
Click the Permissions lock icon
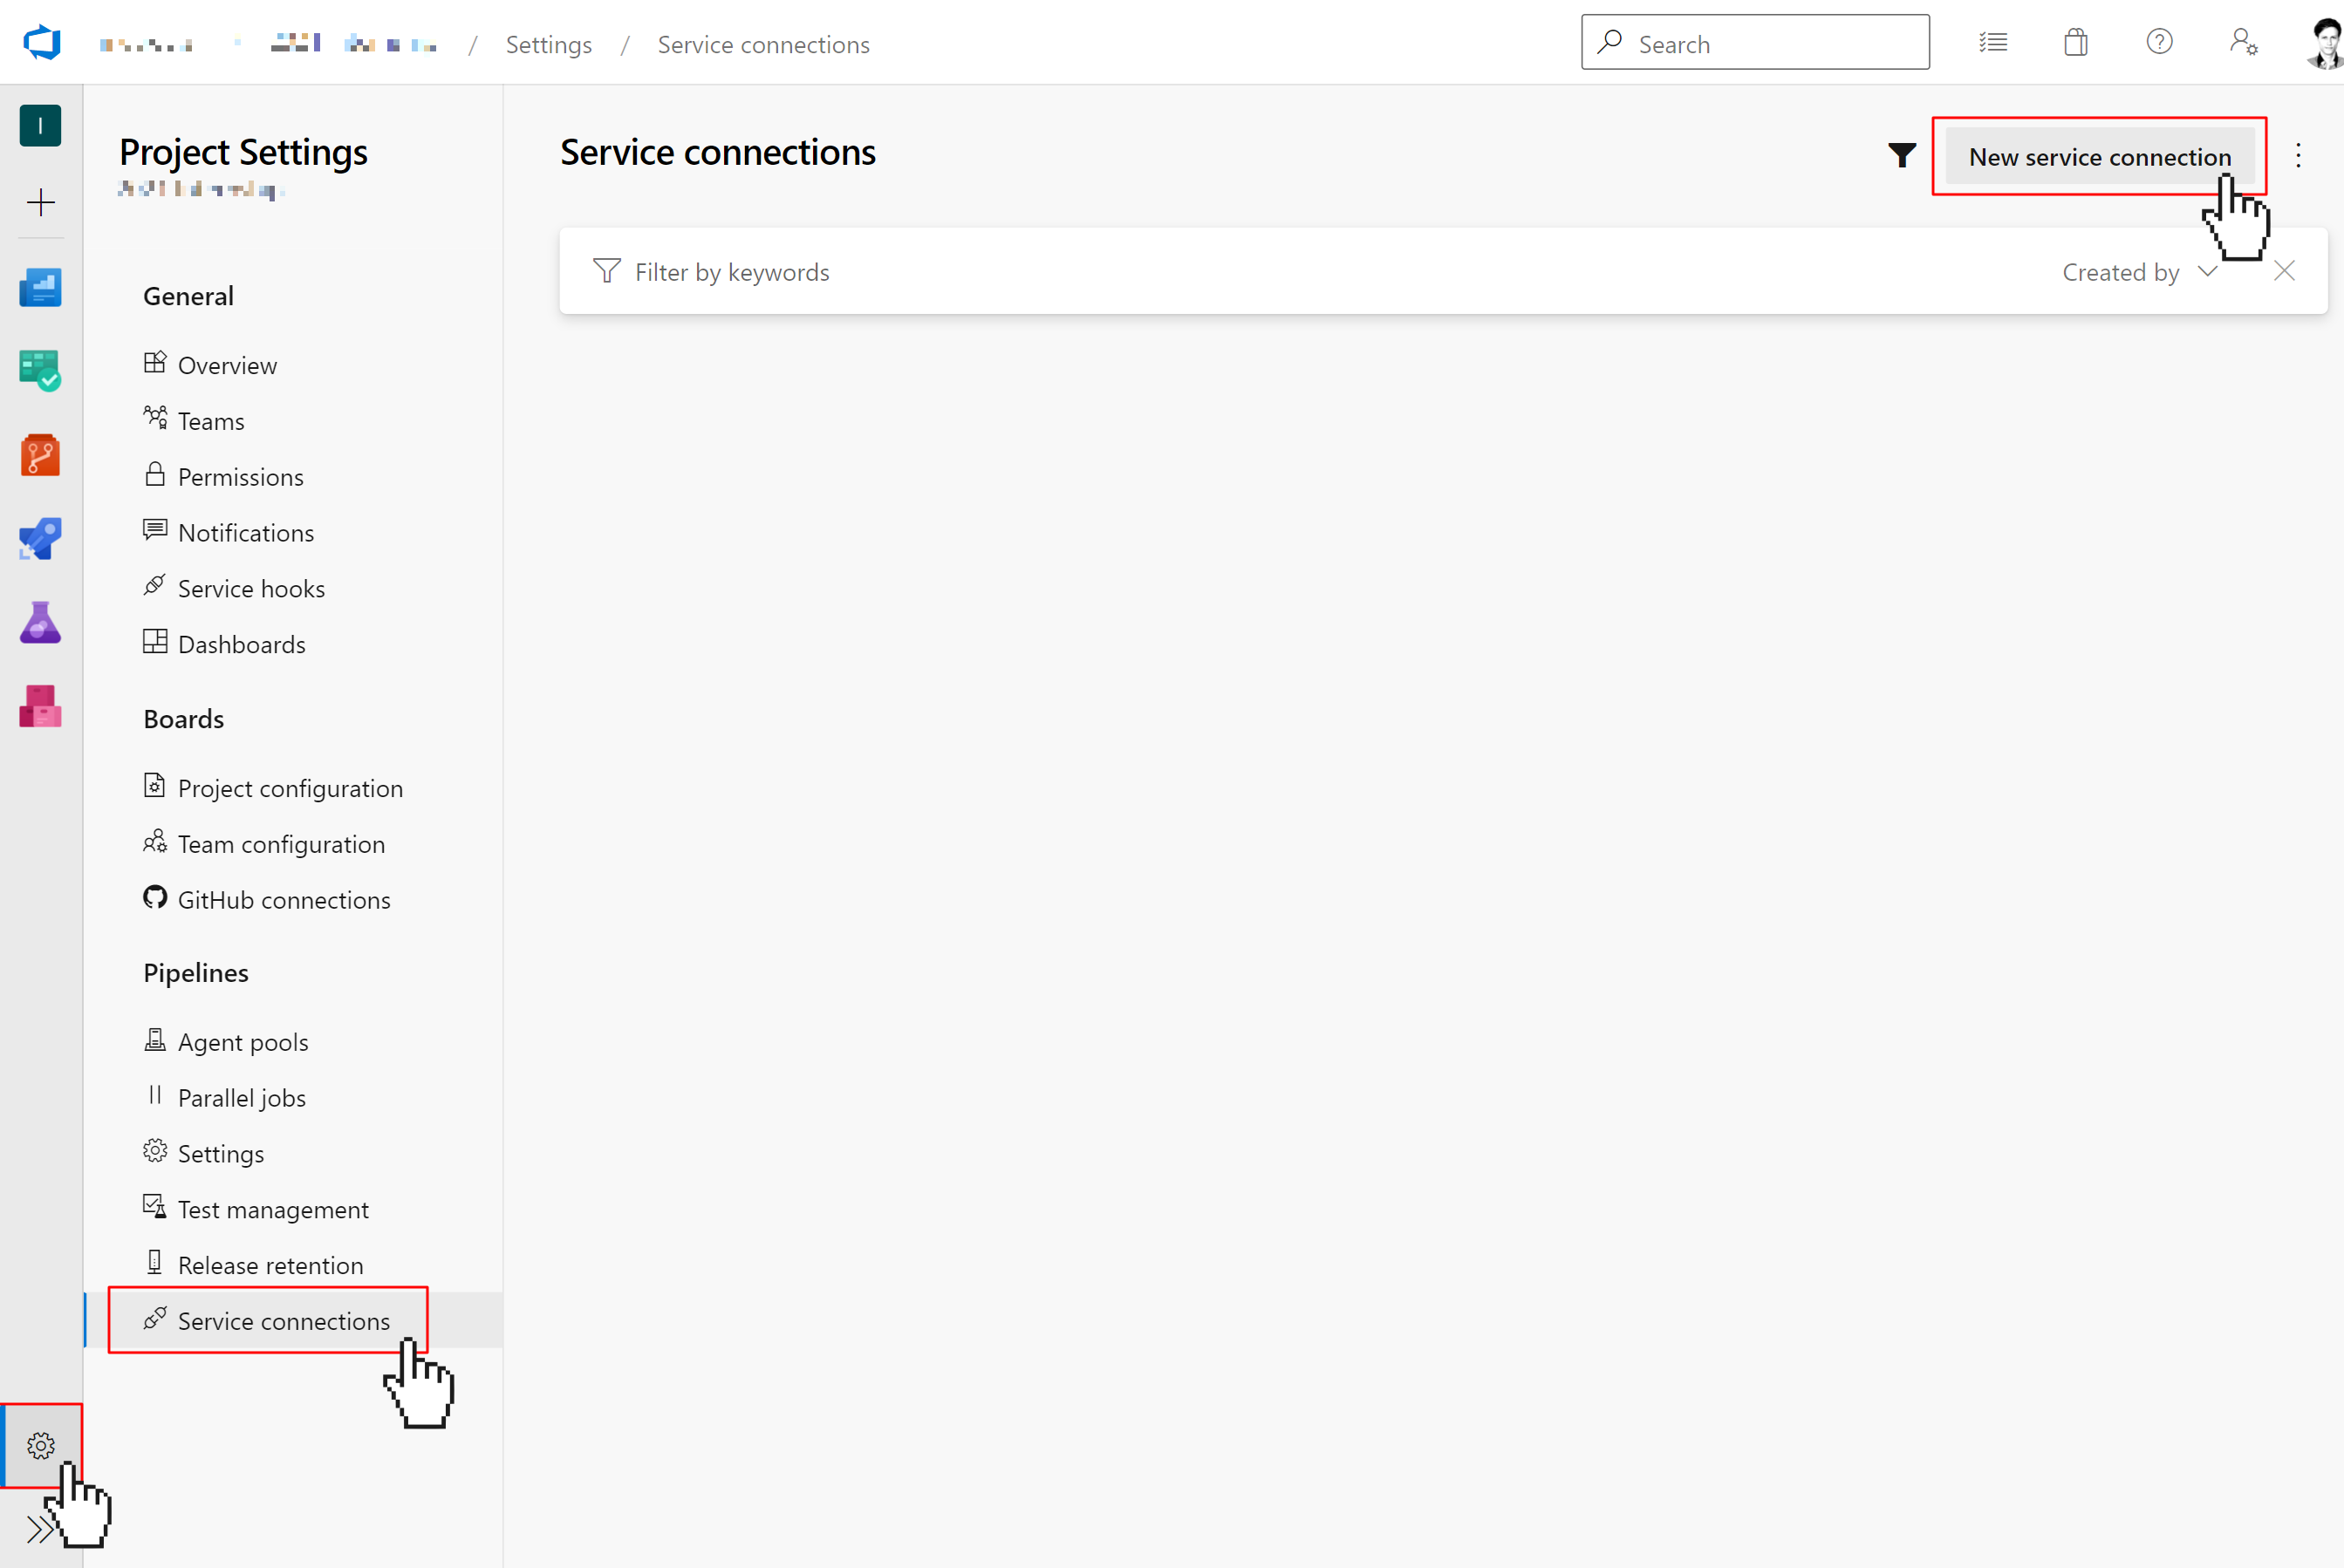pyautogui.click(x=154, y=474)
